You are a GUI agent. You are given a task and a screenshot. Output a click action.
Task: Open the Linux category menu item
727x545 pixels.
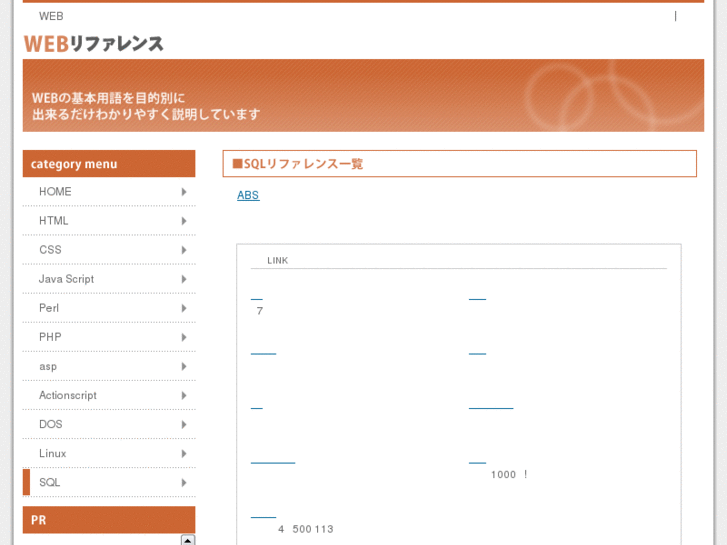[109, 453]
